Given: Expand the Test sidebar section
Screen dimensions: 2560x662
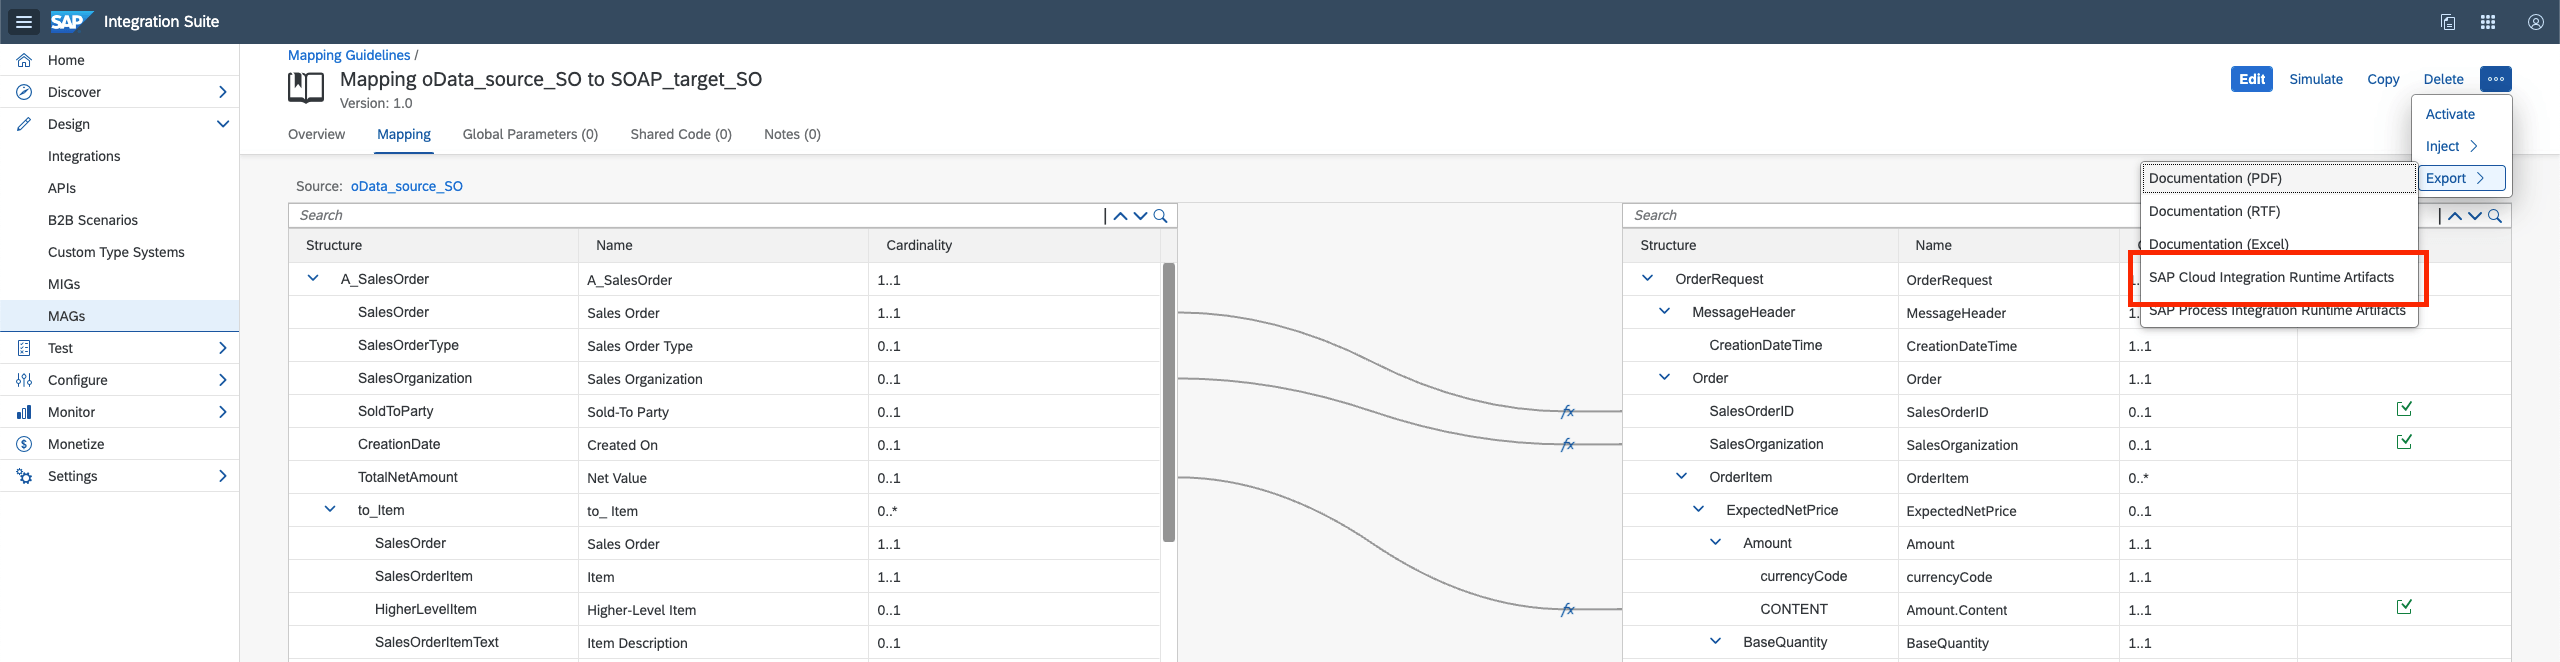Looking at the screenshot, I should coord(222,348).
